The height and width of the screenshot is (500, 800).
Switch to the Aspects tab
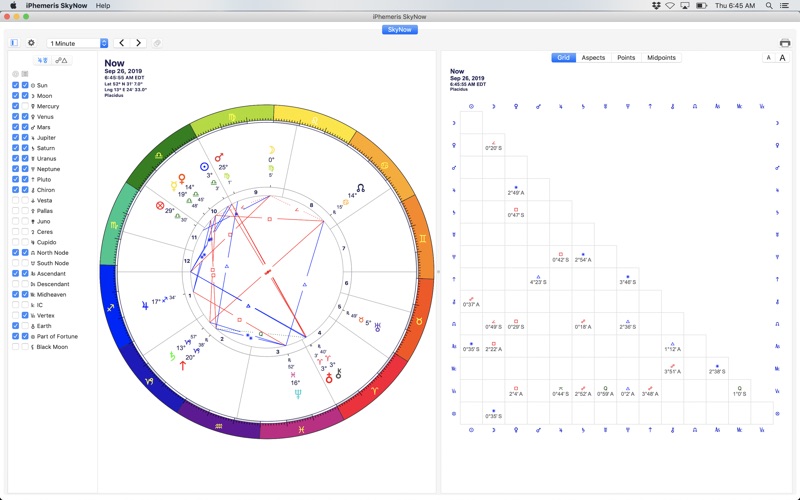coord(593,58)
